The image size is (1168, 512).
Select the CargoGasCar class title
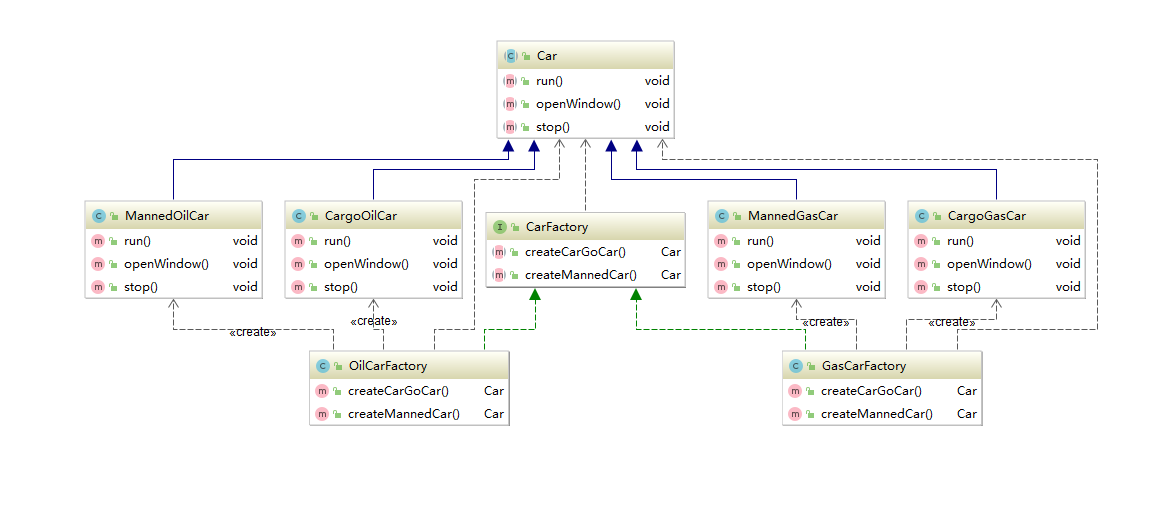click(987, 216)
